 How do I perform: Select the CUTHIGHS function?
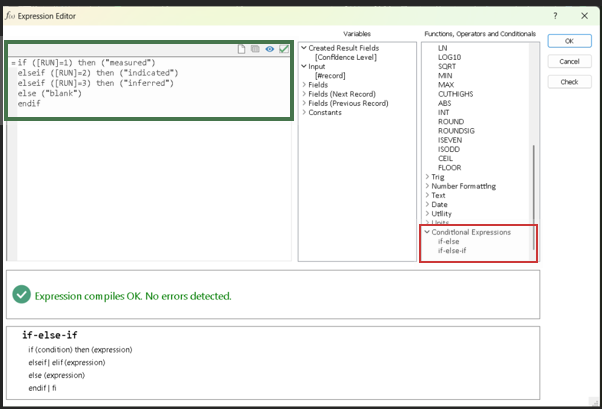456,94
